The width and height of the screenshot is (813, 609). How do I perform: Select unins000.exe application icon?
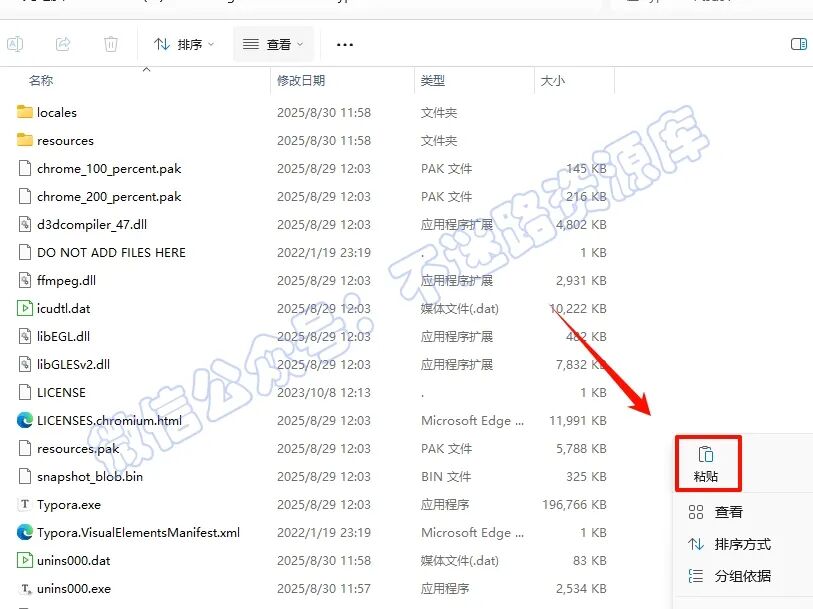click(x=24, y=589)
